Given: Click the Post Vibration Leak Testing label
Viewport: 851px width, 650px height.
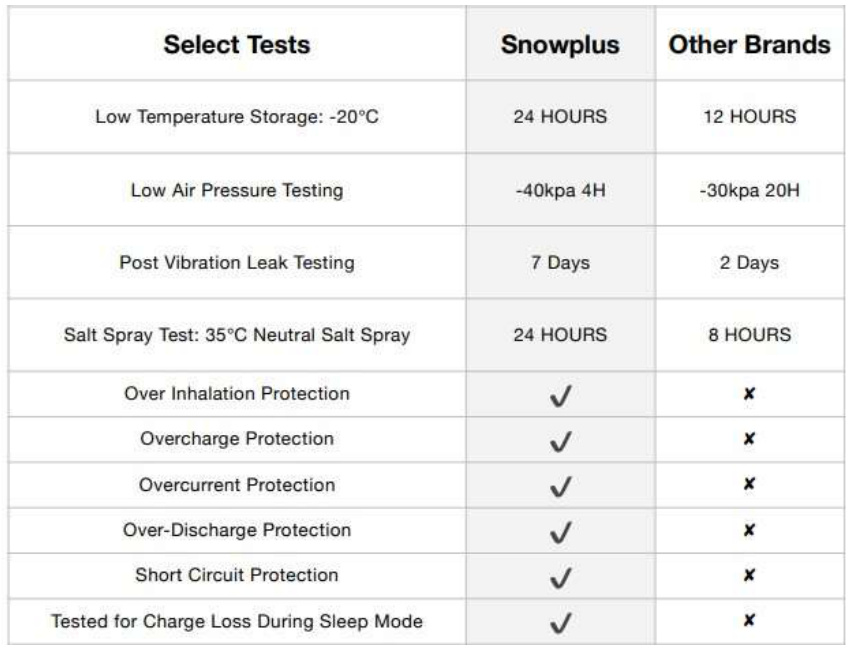Looking at the screenshot, I should click(x=237, y=263).
